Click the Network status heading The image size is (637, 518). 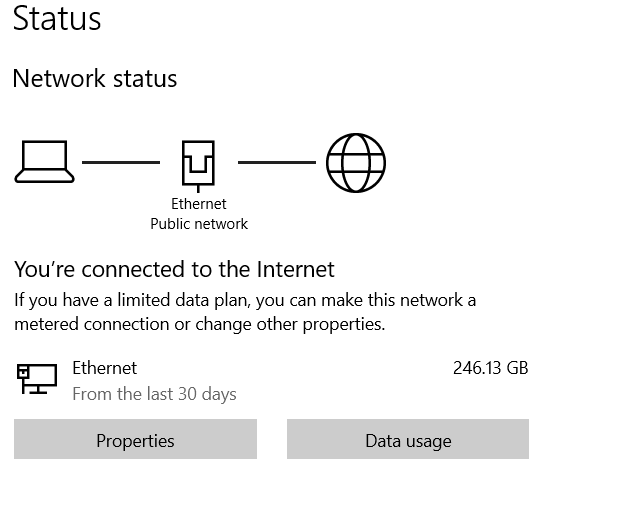[94, 79]
